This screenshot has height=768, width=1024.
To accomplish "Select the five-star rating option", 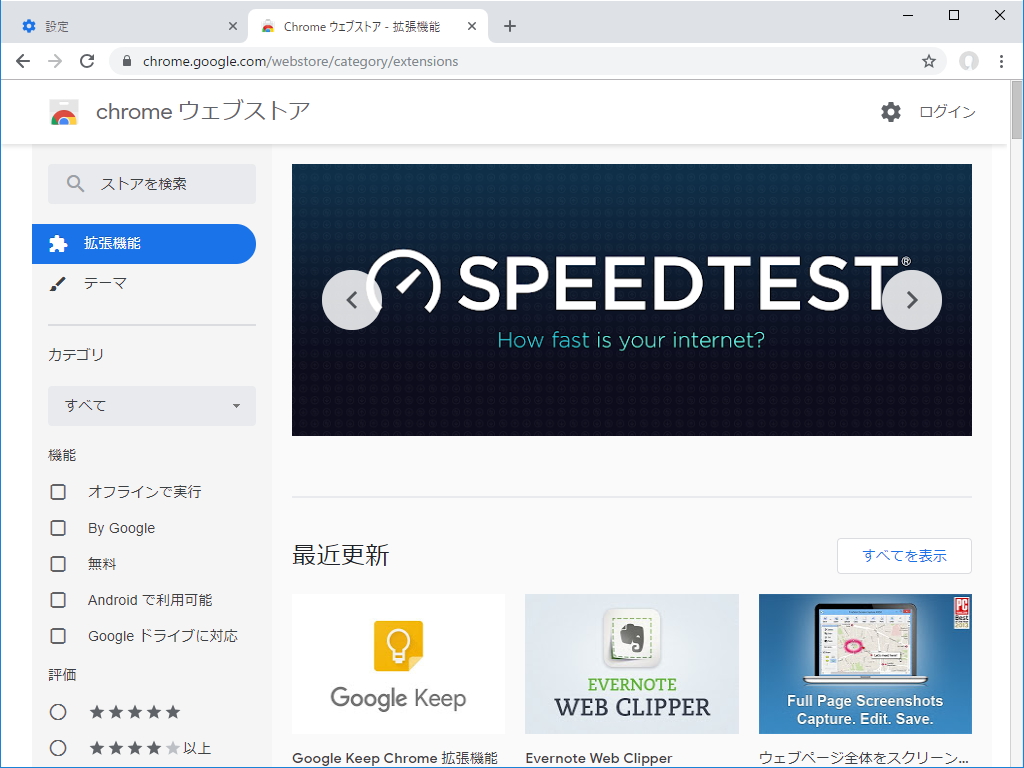I will [x=58, y=711].
